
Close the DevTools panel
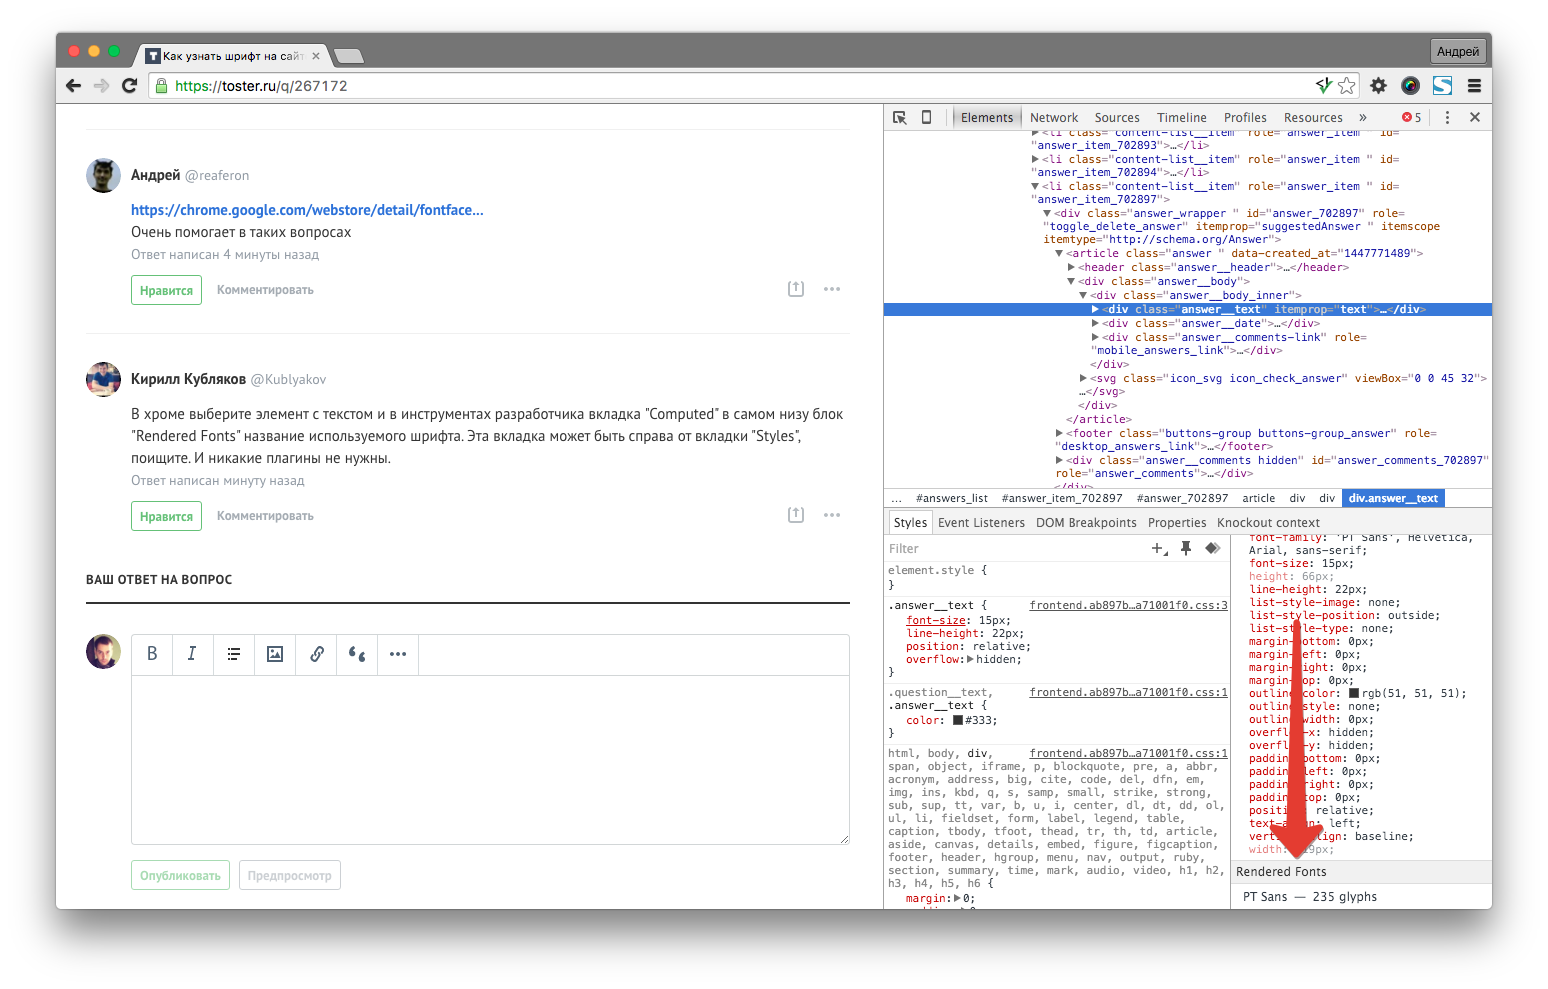[1474, 117]
